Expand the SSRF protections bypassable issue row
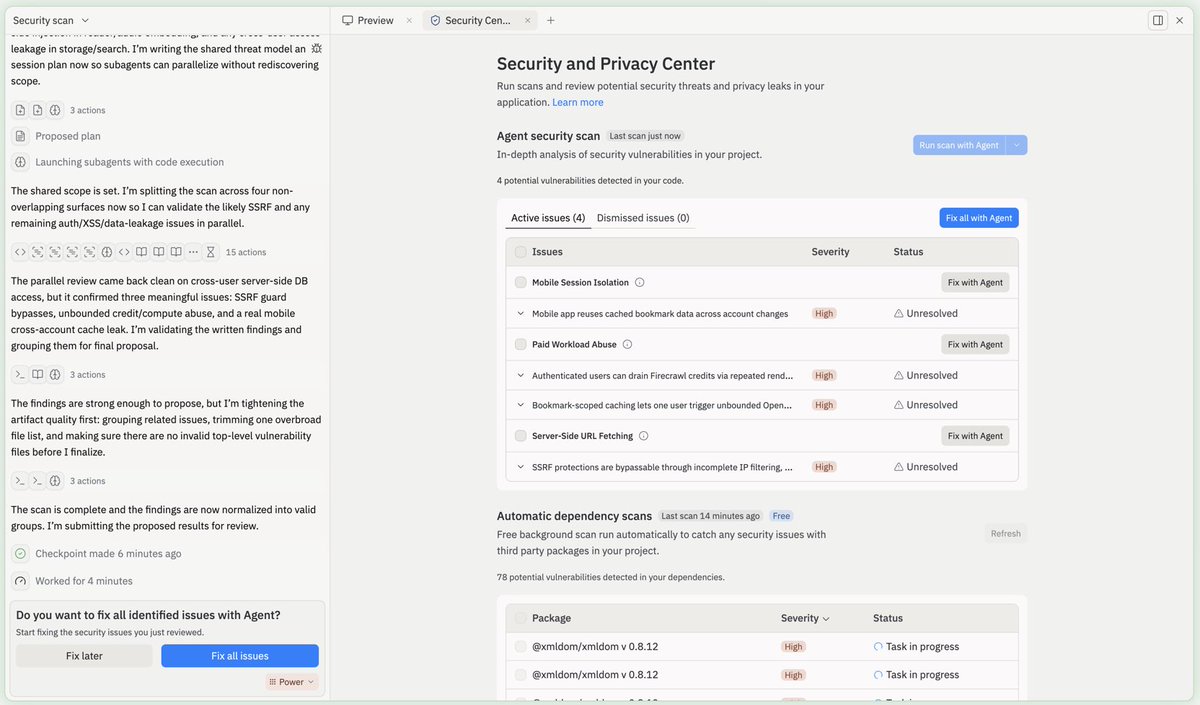 pos(521,467)
